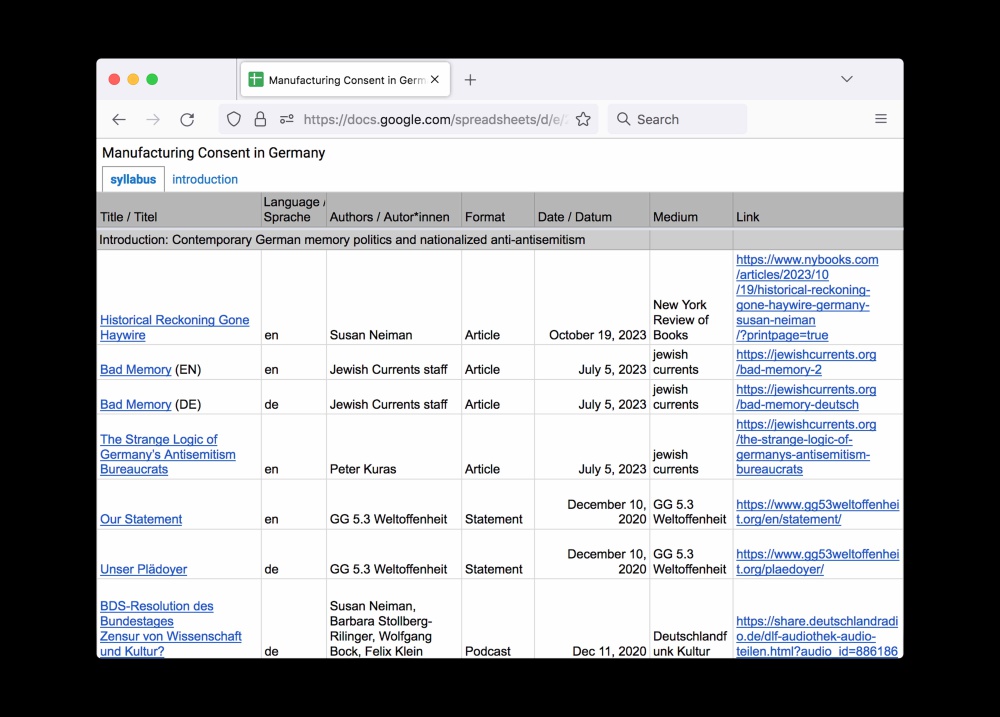The image size is (1000, 717).
Task: Click the padlock site security icon
Action: [260, 119]
